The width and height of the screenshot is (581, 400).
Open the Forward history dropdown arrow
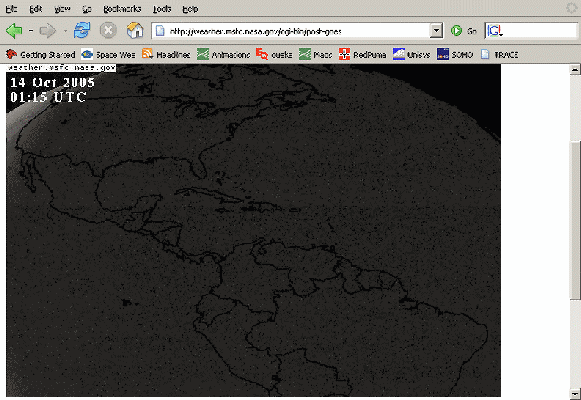(x=65, y=31)
